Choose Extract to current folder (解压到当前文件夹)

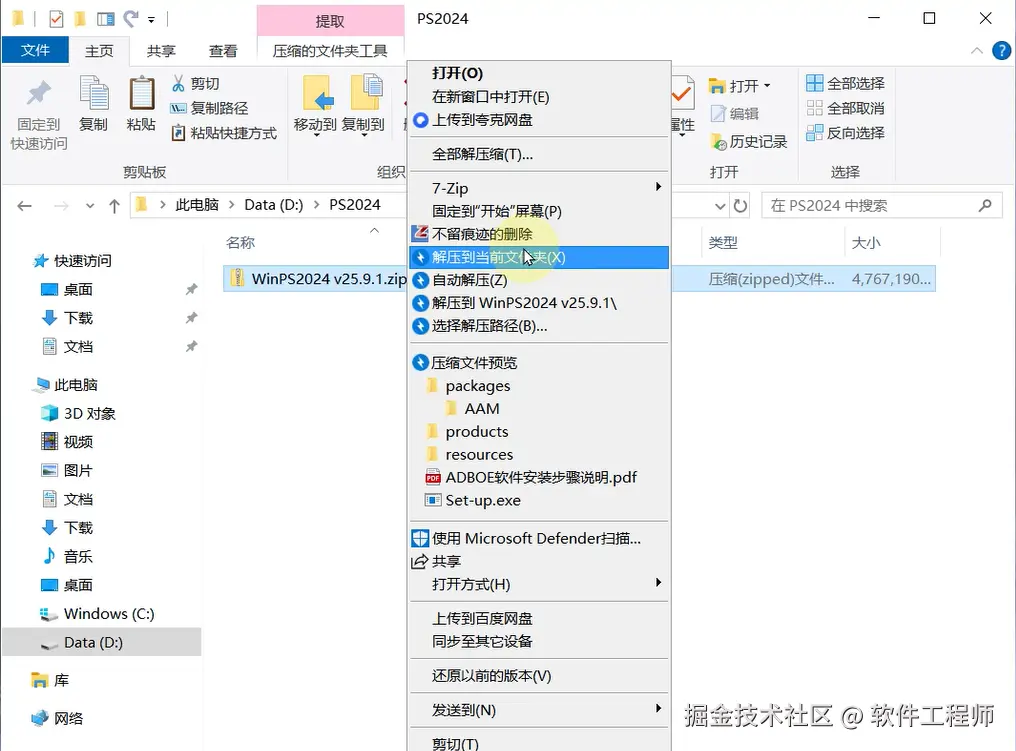(x=539, y=257)
